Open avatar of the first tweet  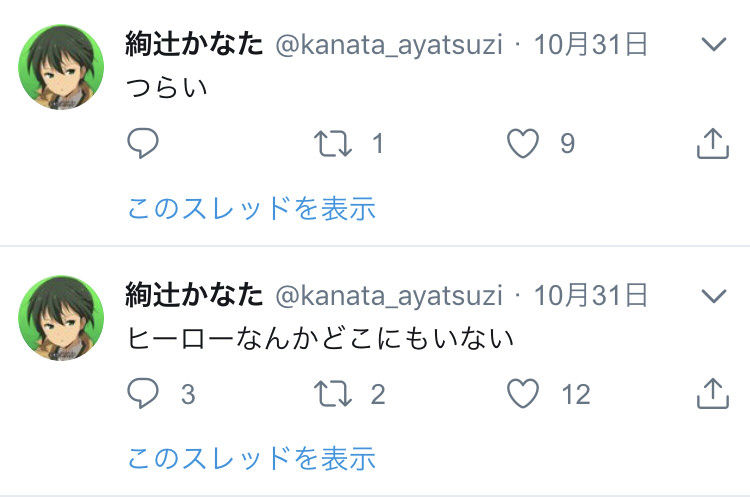coord(61,67)
